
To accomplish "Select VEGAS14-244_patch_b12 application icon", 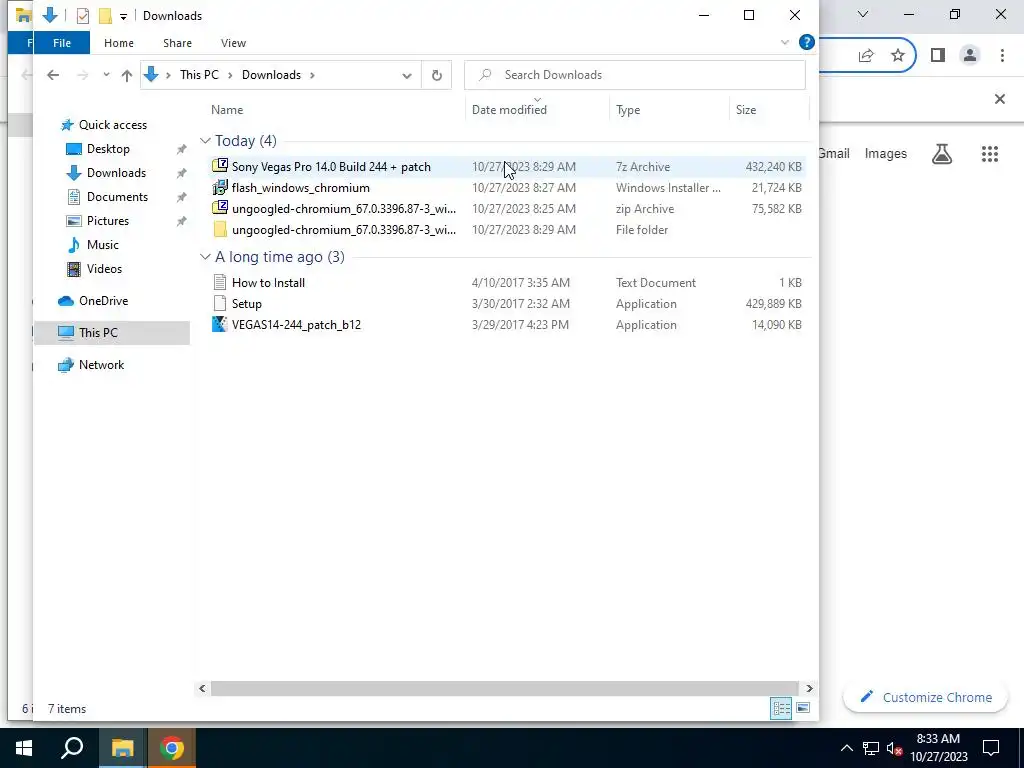I will point(220,325).
